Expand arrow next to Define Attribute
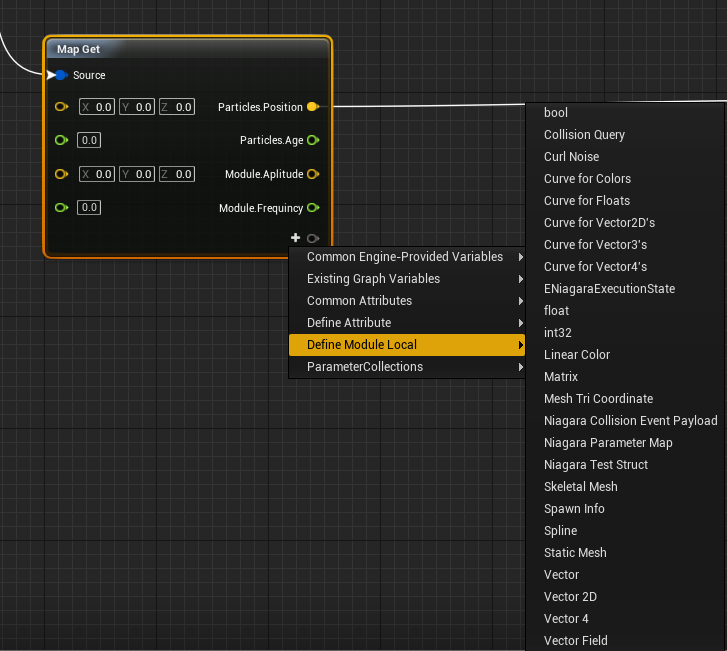The width and height of the screenshot is (727, 651). (x=521, y=323)
